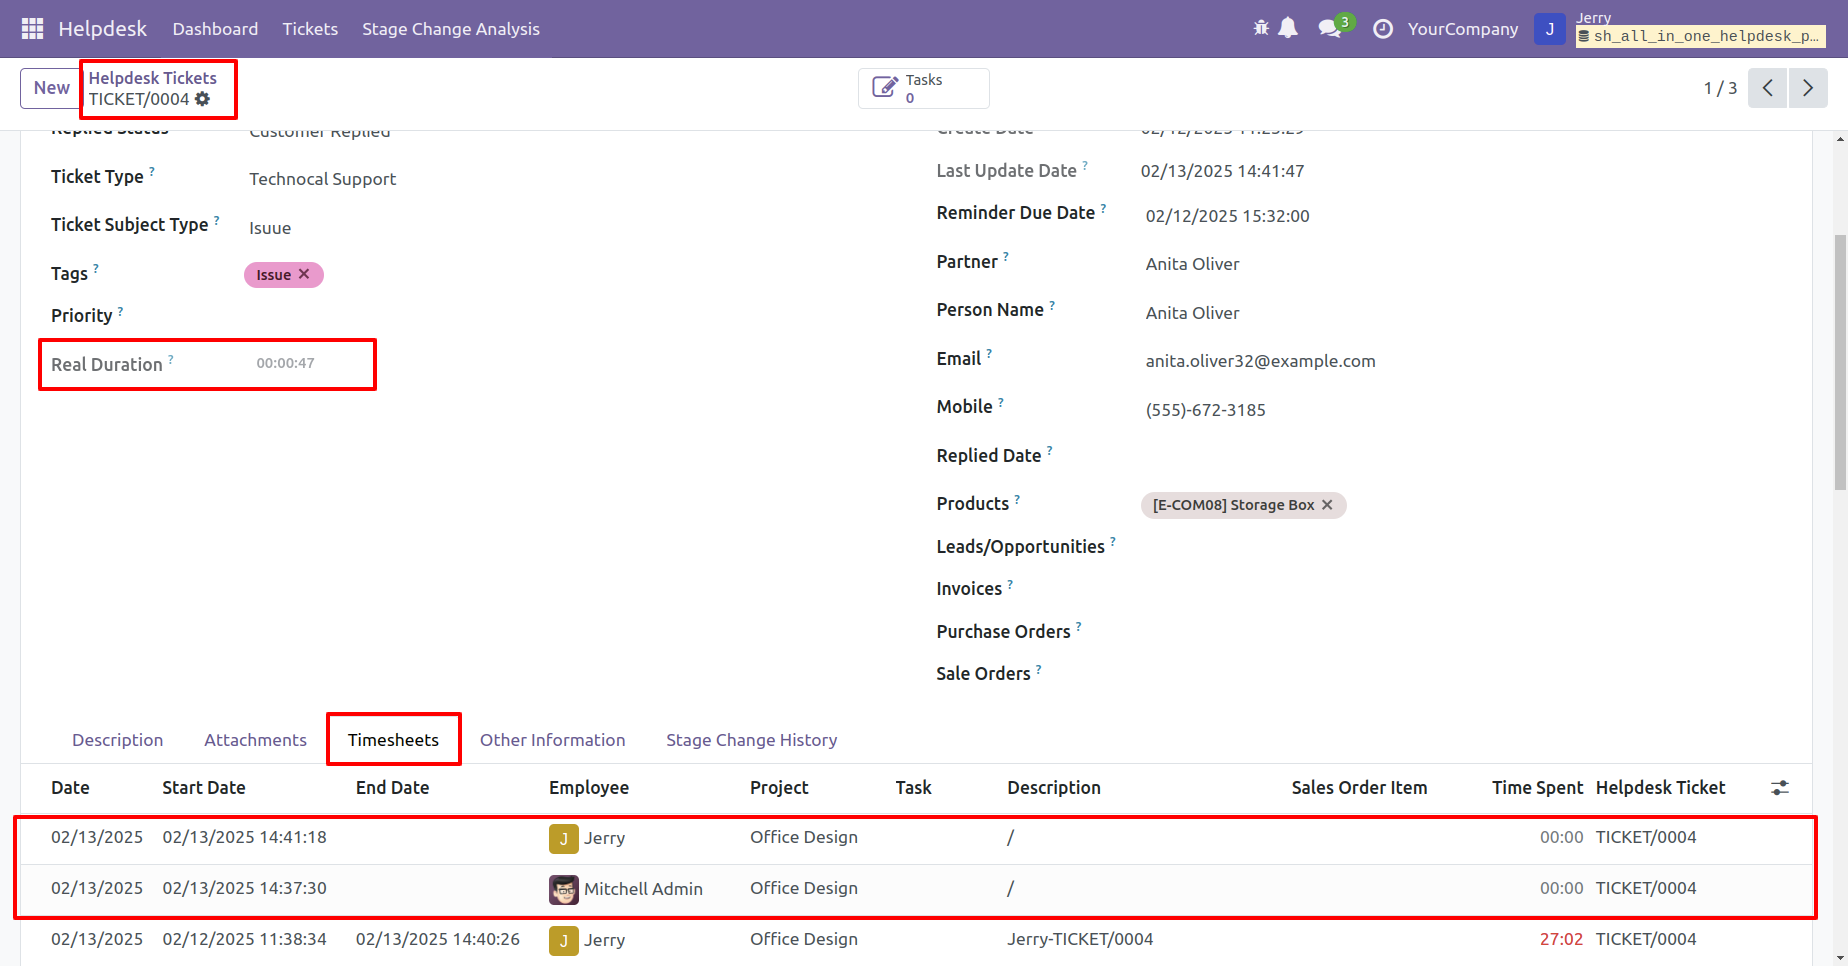The image size is (1848, 966).
Task: Open Jerry user menu
Action: [x=1680, y=29]
